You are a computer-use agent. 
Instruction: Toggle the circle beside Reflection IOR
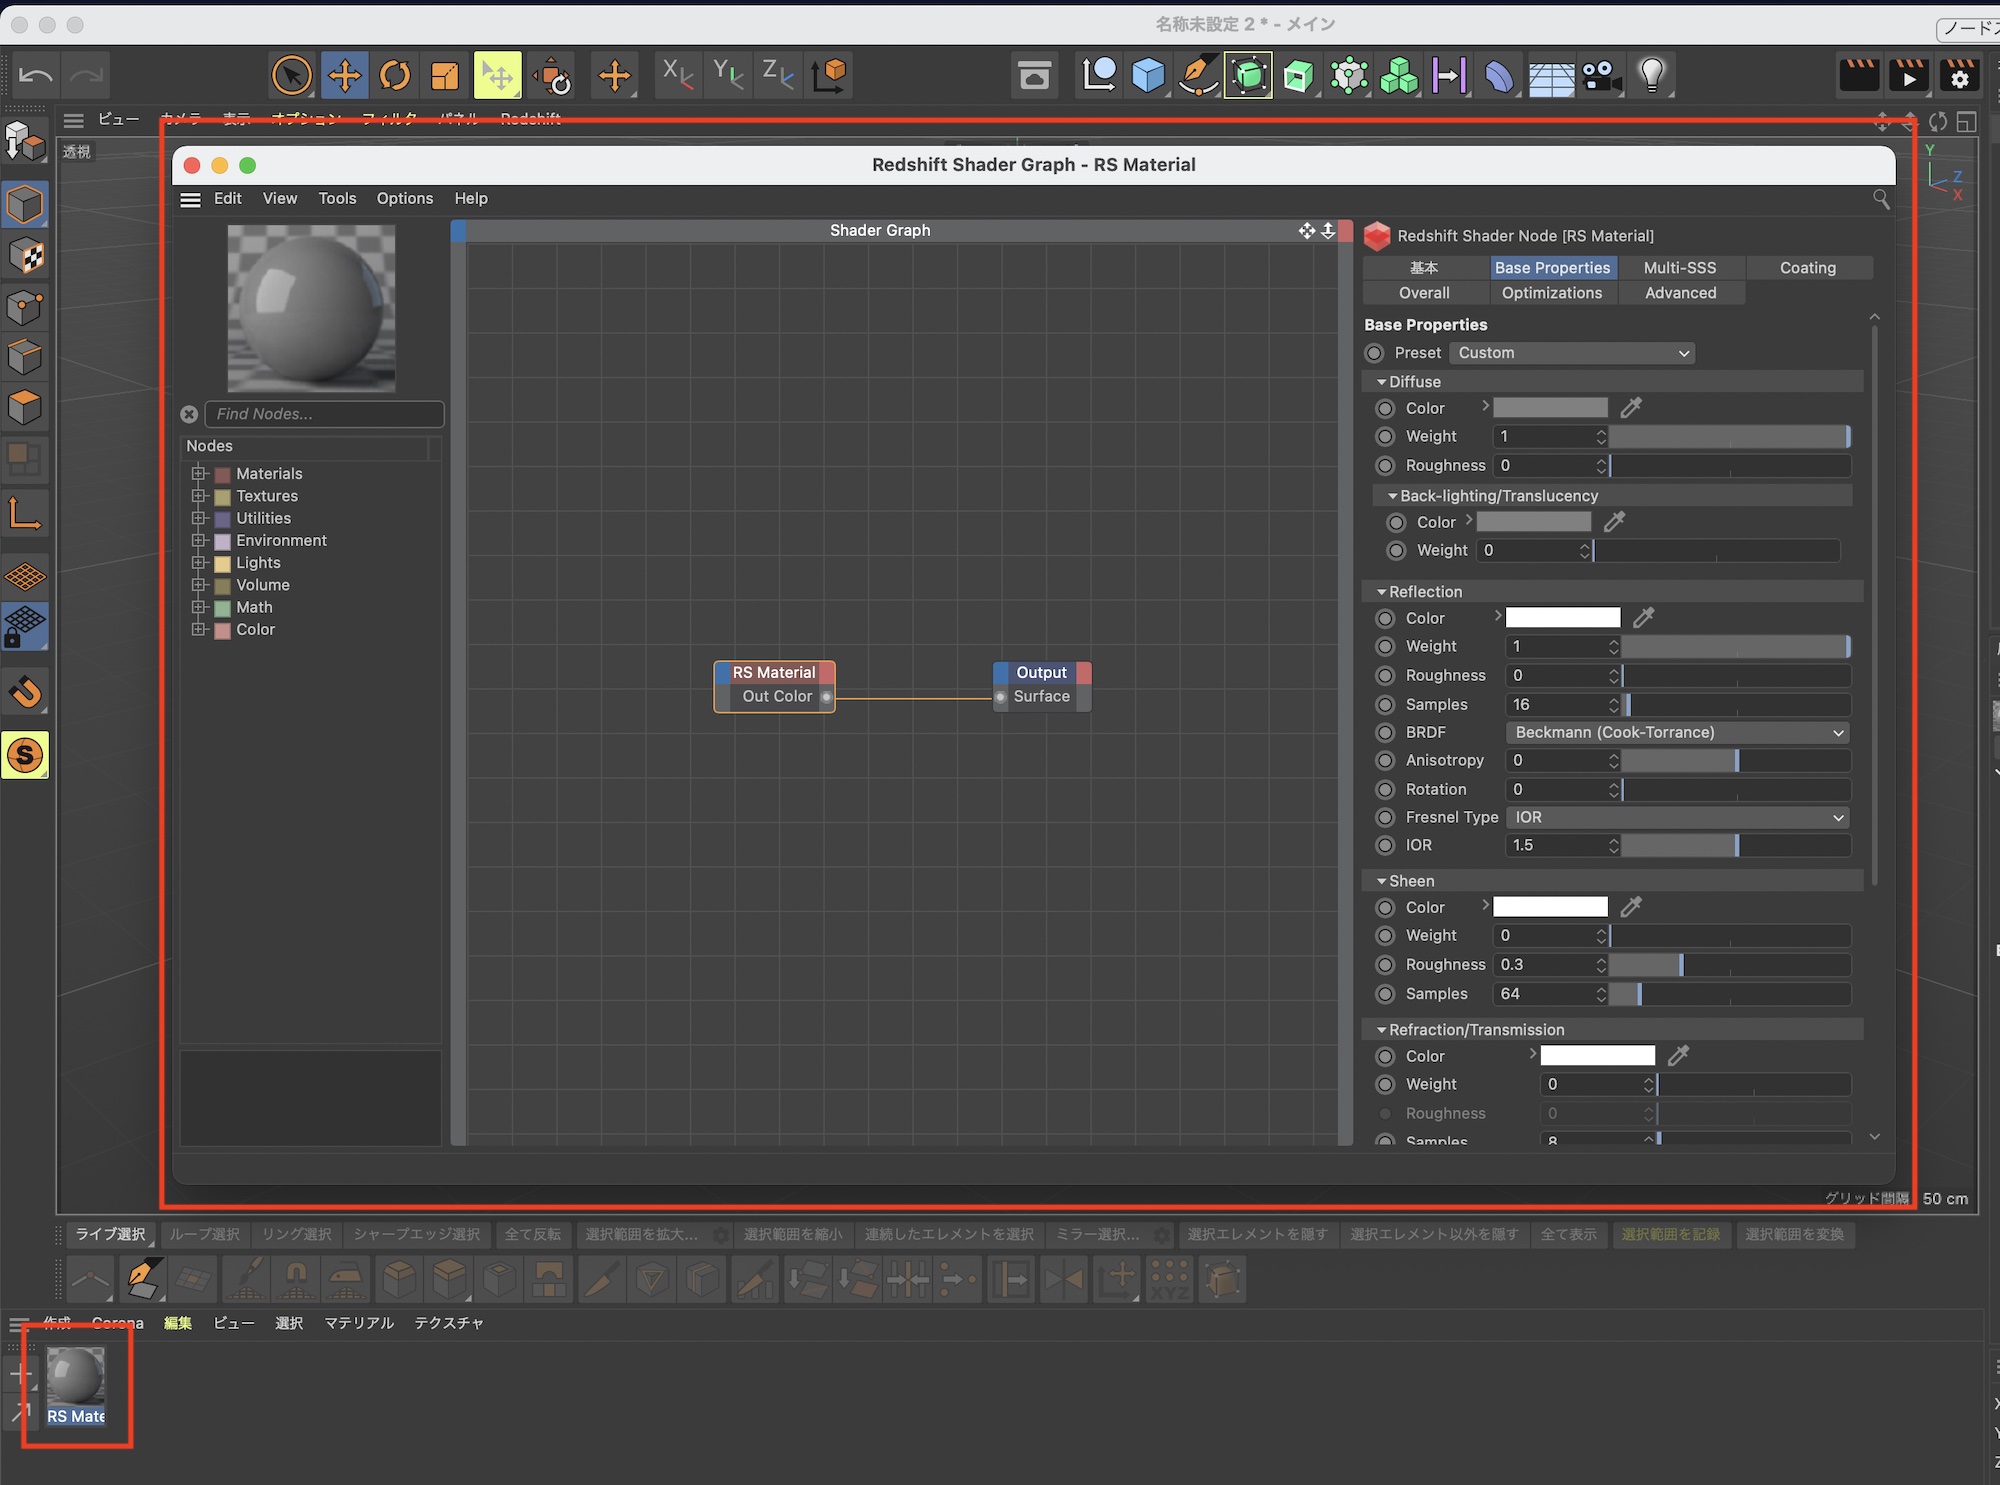(x=1385, y=846)
